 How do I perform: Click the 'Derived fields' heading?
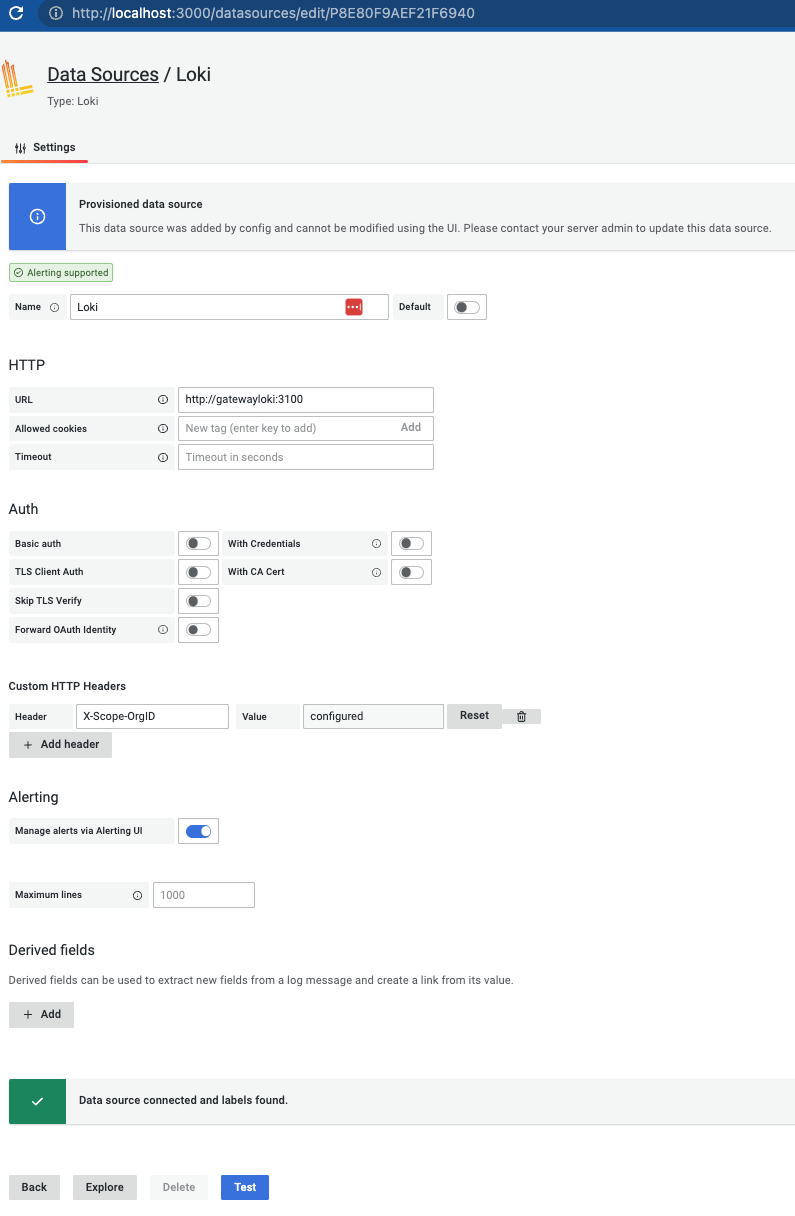[x=52, y=950]
